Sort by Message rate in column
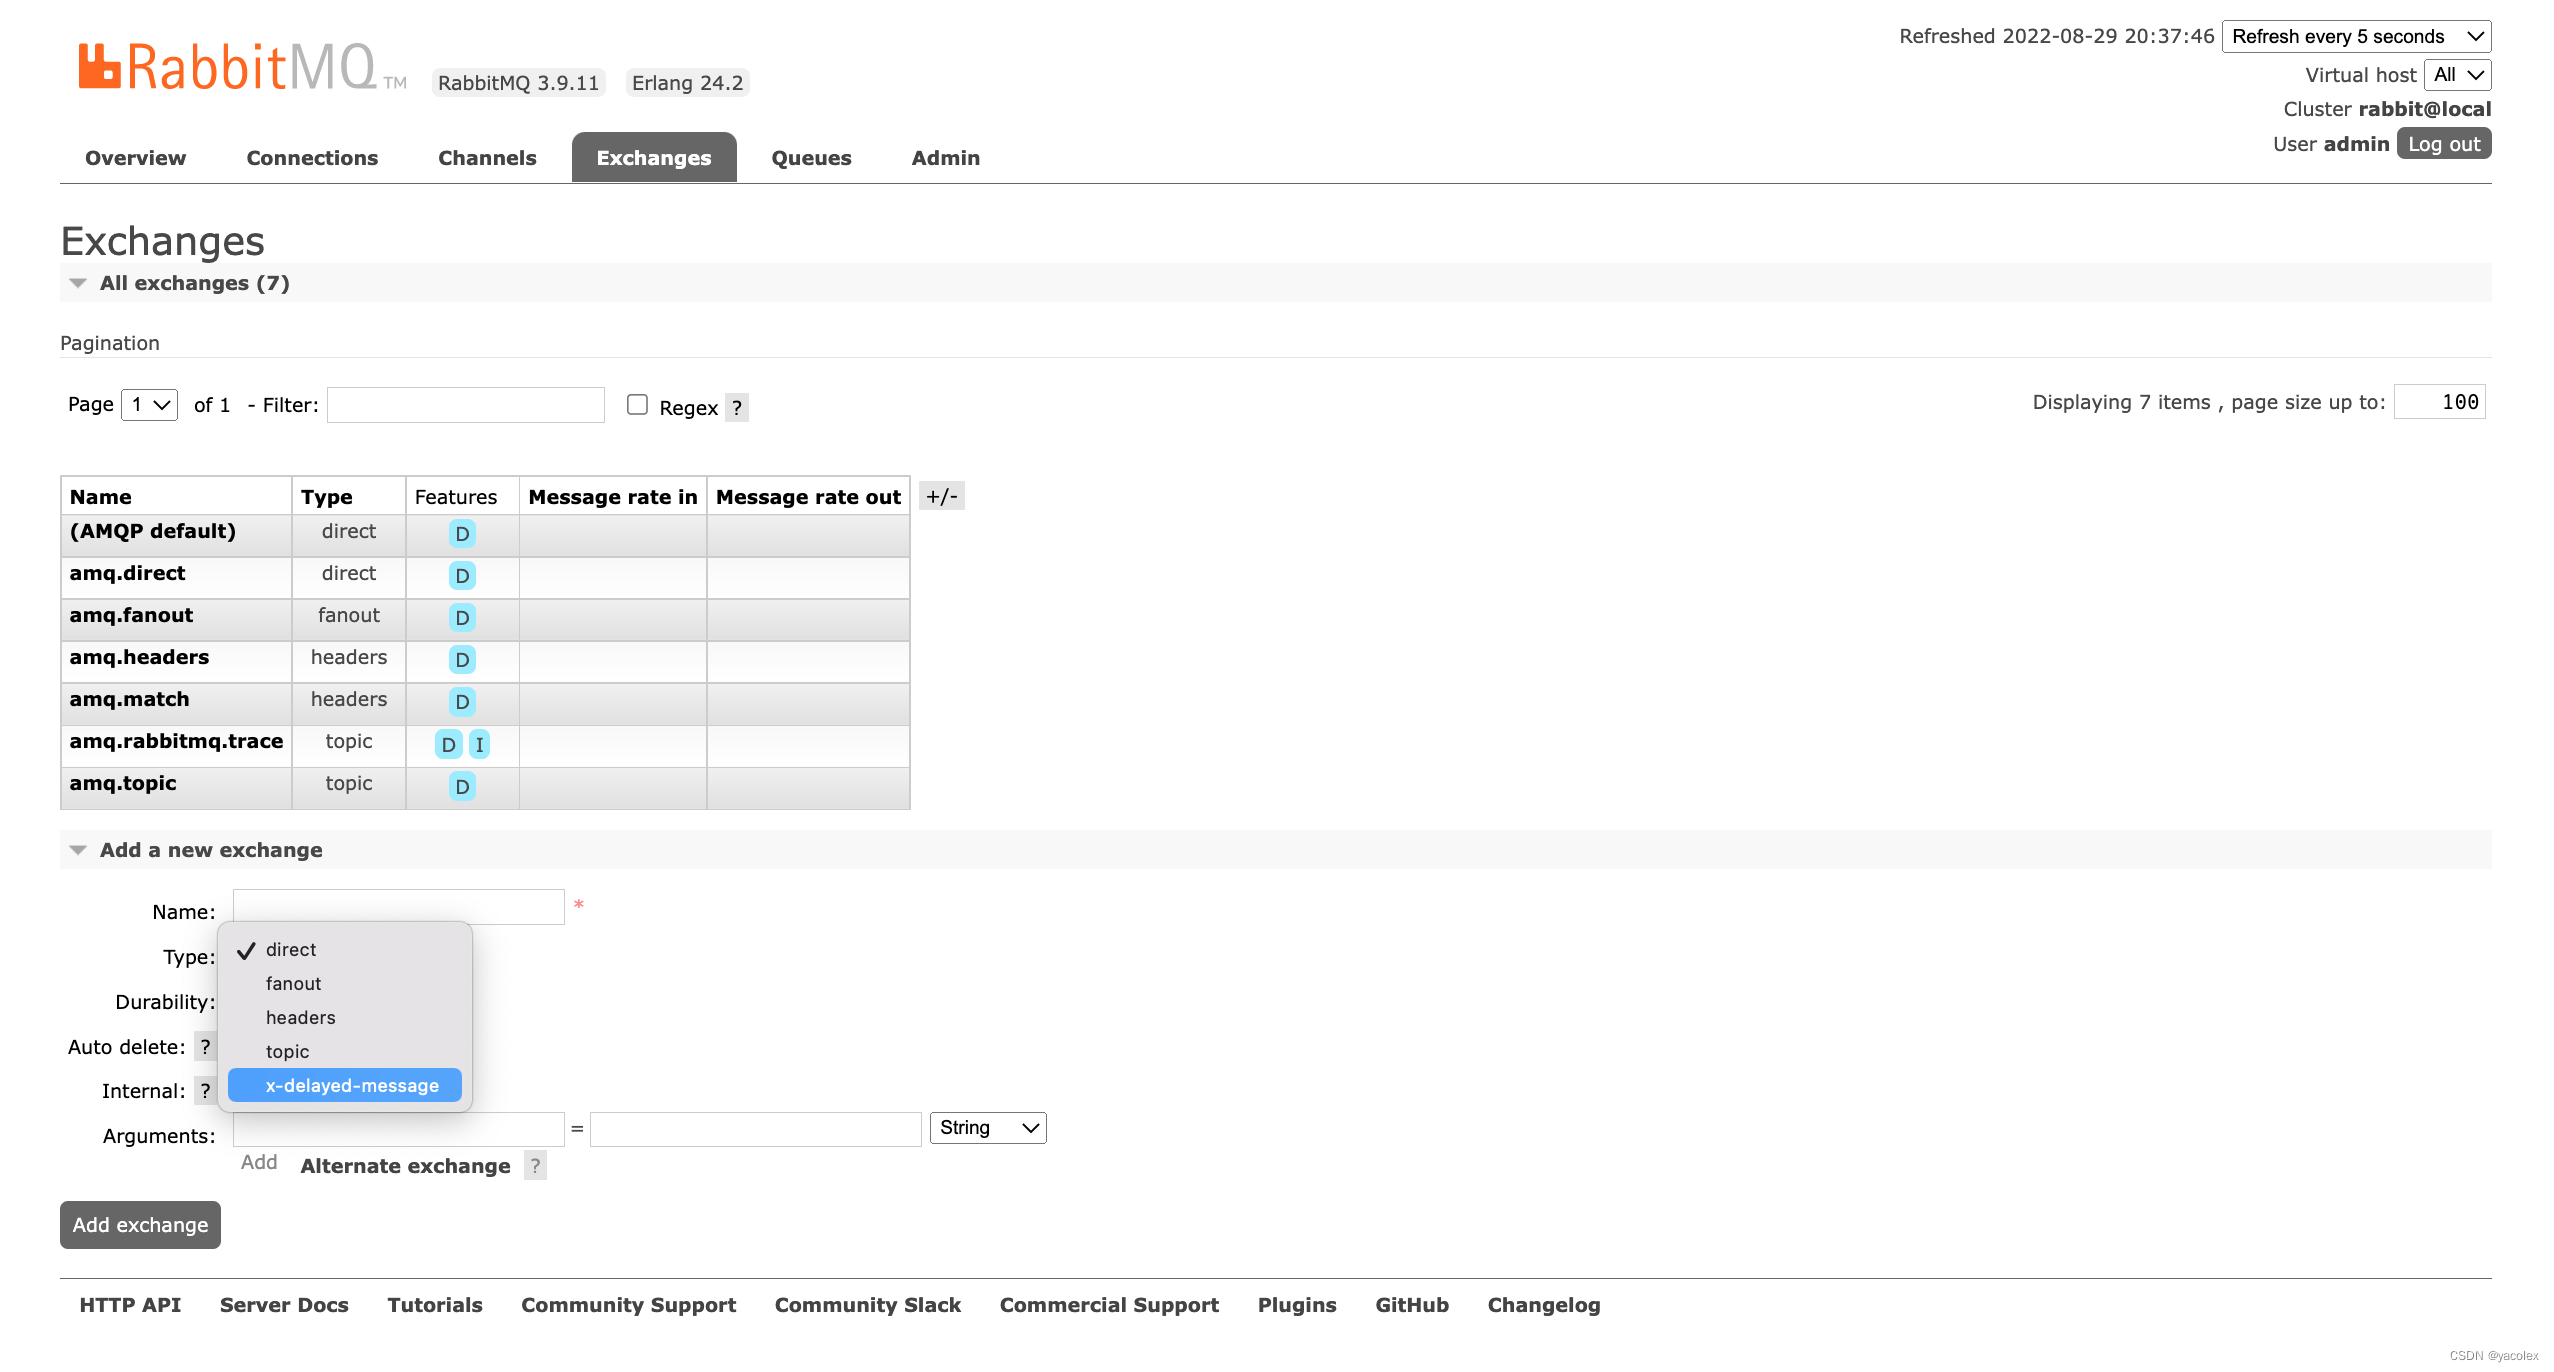This screenshot has width=2554, height=1372. point(613,497)
